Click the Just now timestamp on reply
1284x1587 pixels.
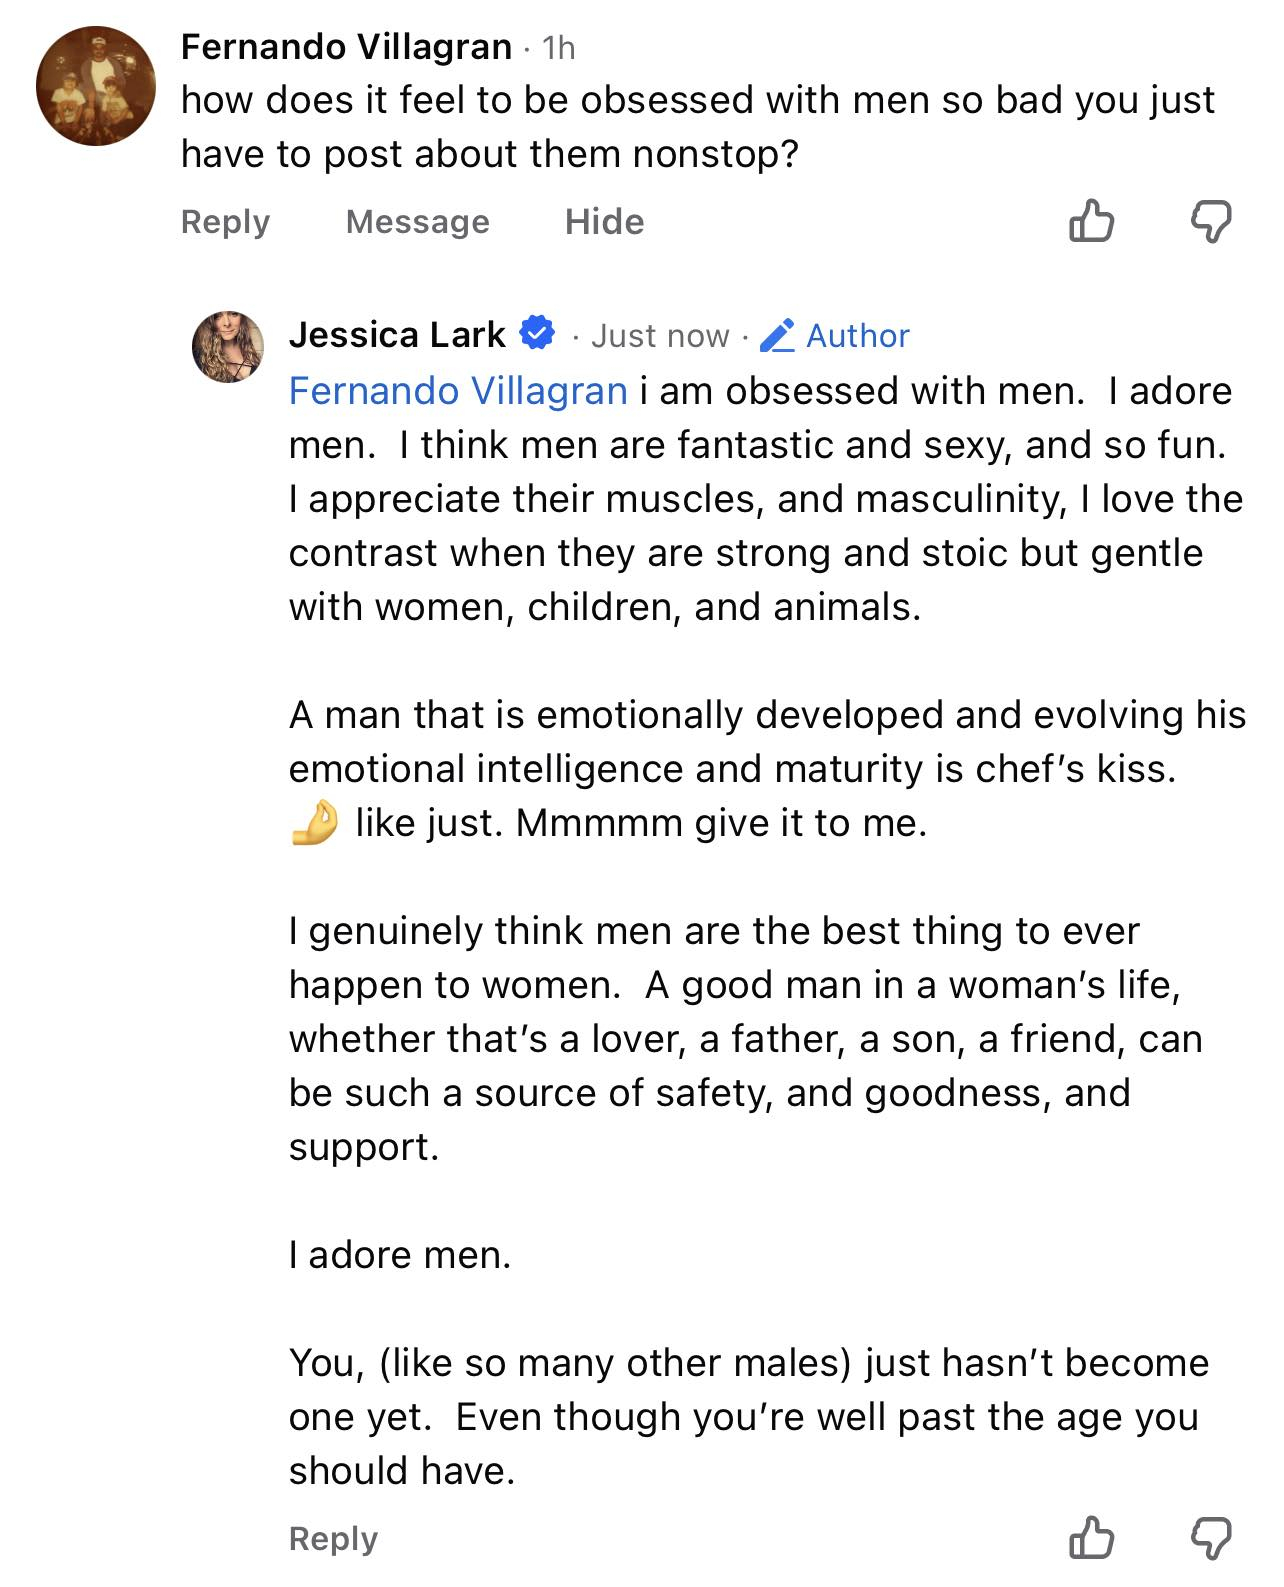click(x=660, y=336)
